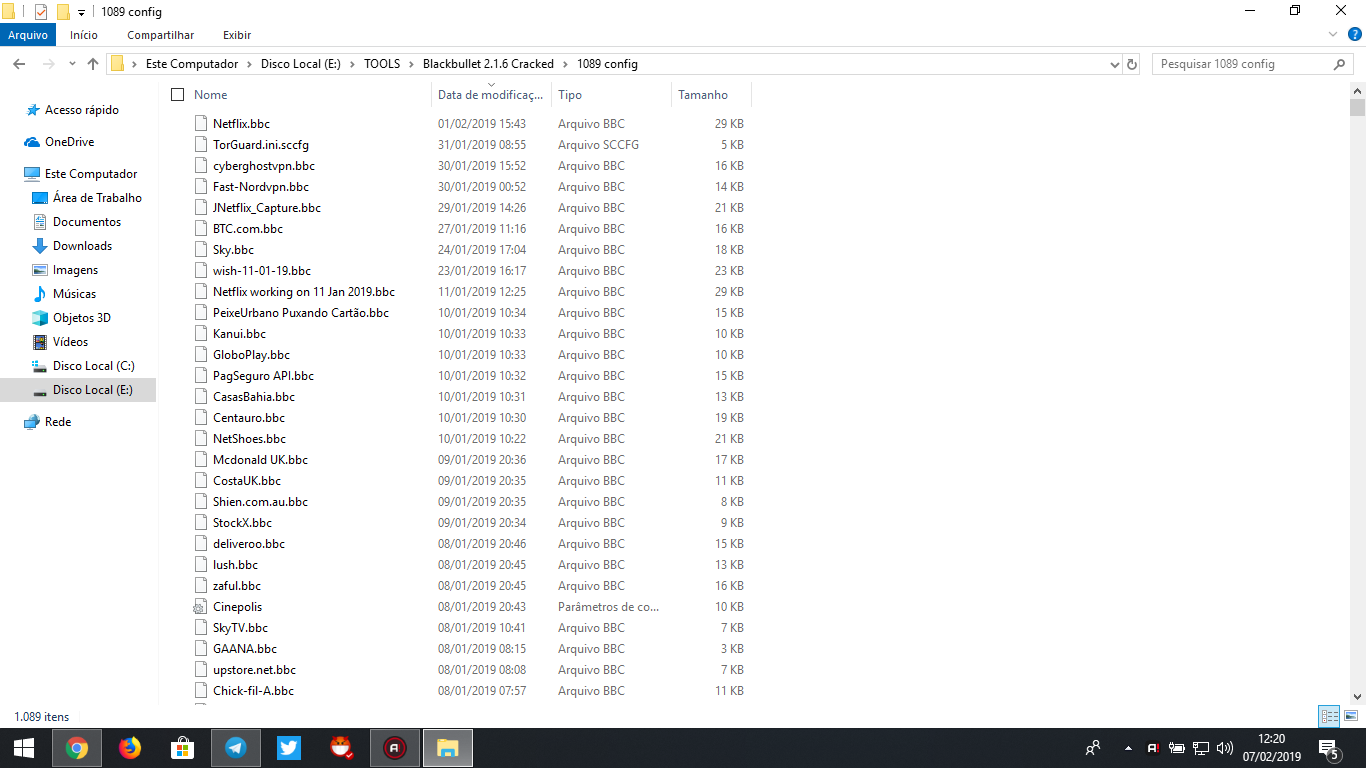The height and width of the screenshot is (768, 1366).
Task: Go to TOOLS in breadcrumb path
Action: pos(382,64)
